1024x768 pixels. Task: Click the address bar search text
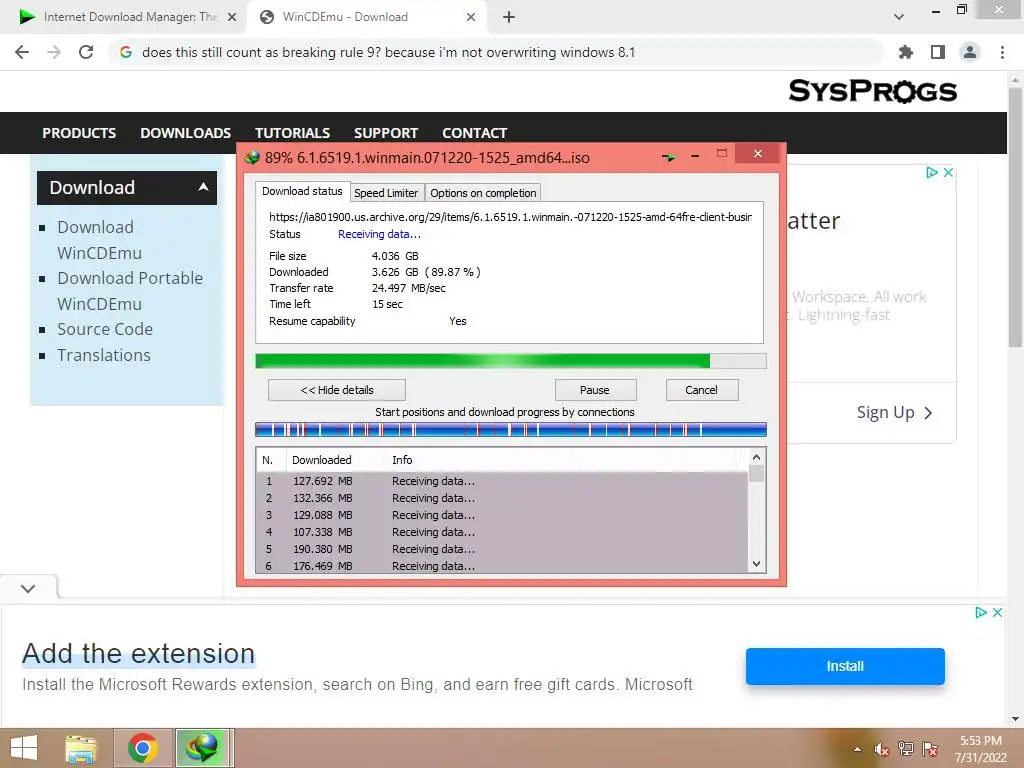388,52
